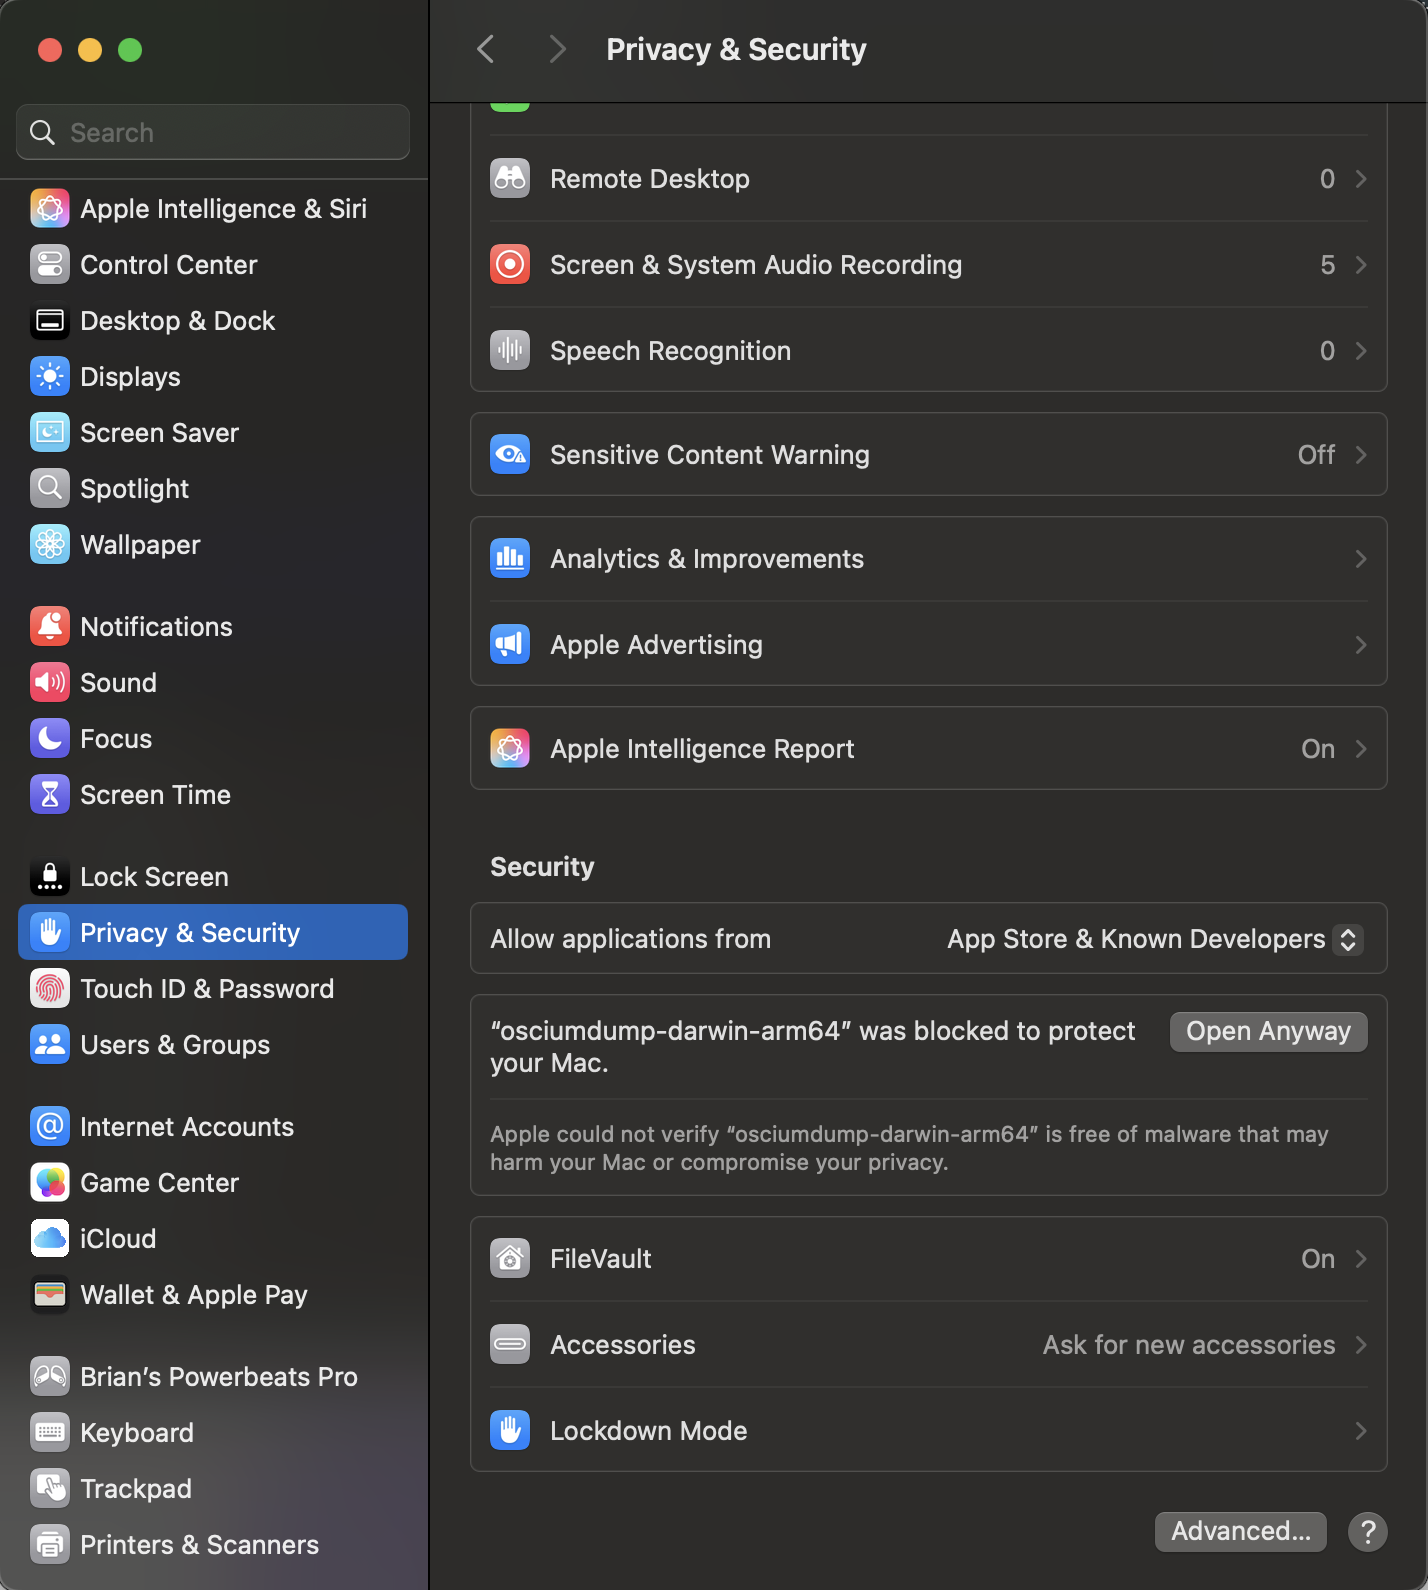Click the Powerbeats Pro earbuds icon
This screenshot has width=1428, height=1590.
point(50,1377)
